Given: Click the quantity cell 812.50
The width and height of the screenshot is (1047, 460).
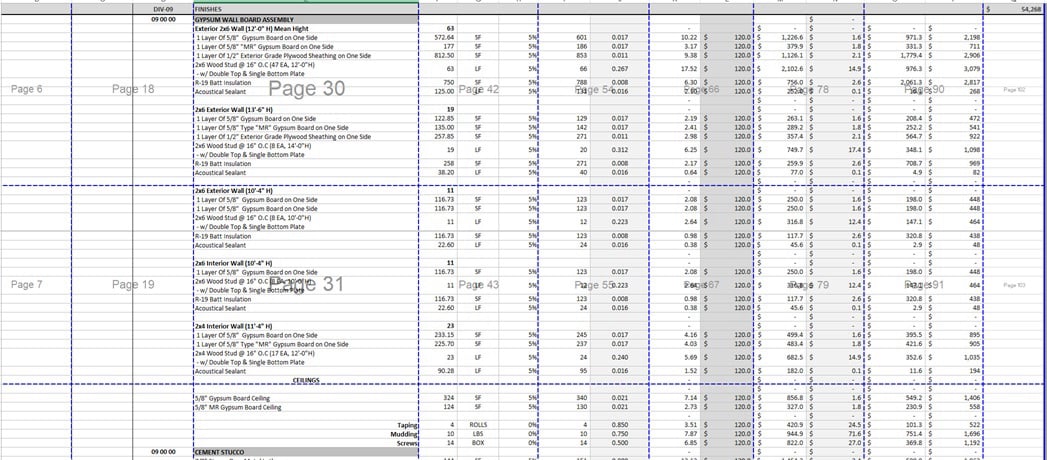Looking at the screenshot, I should click(439, 56).
